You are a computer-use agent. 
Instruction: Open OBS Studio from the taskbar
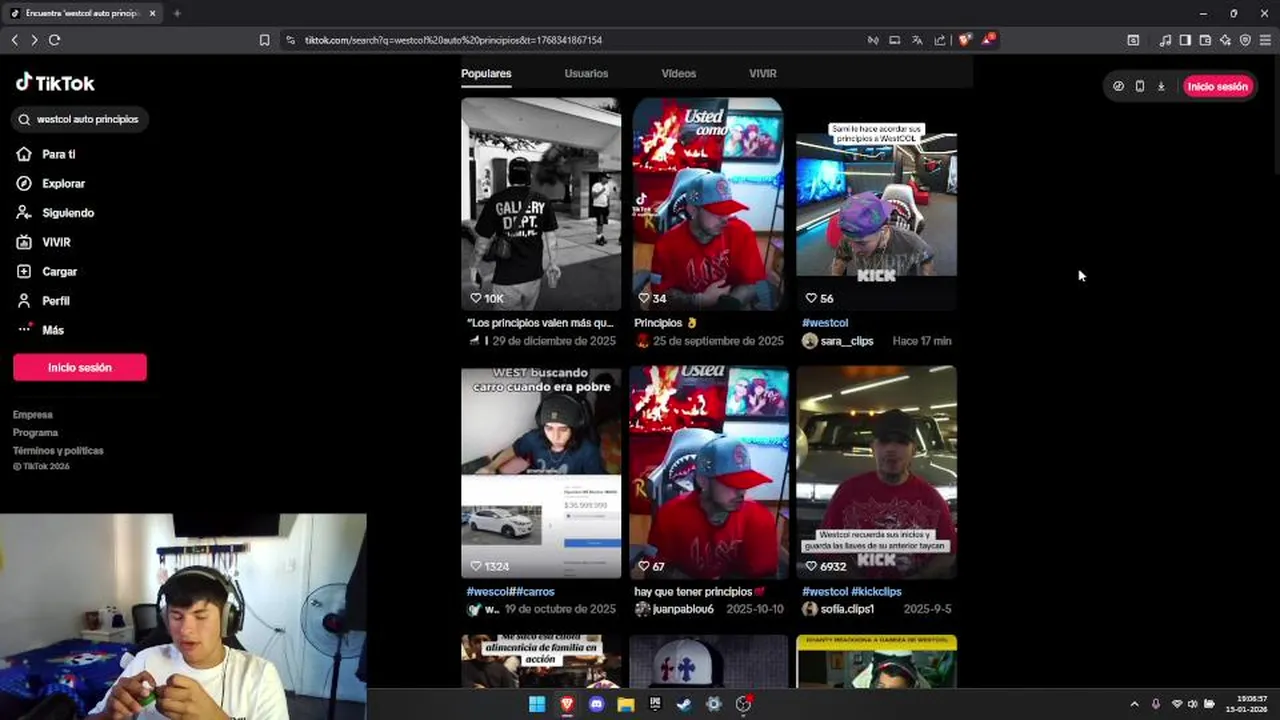[x=743, y=704]
